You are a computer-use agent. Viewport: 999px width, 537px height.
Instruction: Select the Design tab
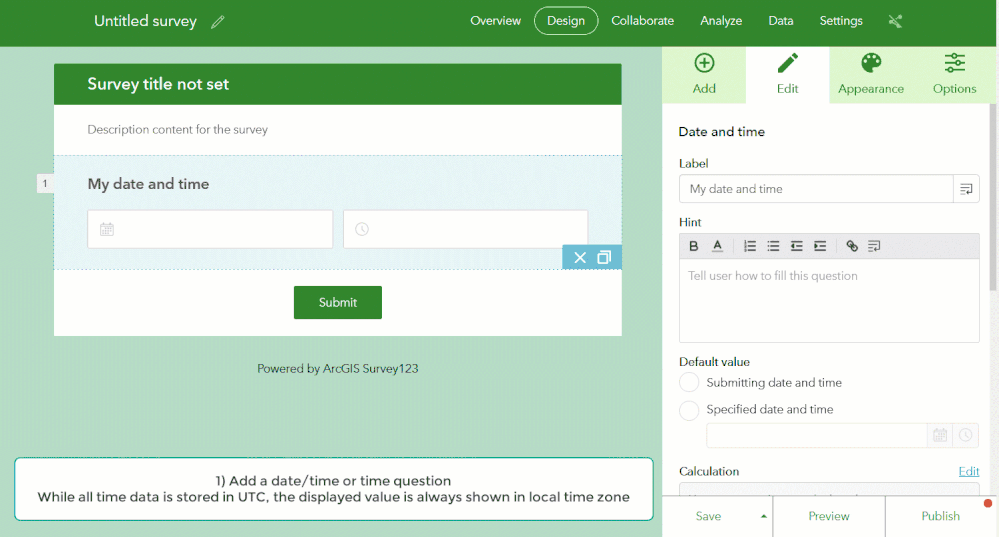(566, 20)
